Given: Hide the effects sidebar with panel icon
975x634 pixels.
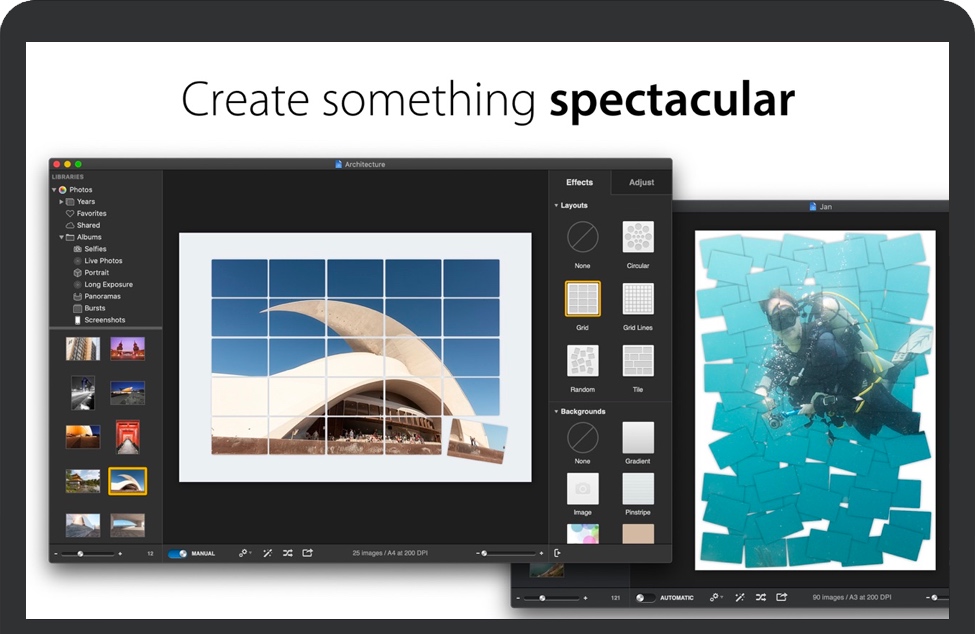Looking at the screenshot, I should pyautogui.click(x=557, y=553).
